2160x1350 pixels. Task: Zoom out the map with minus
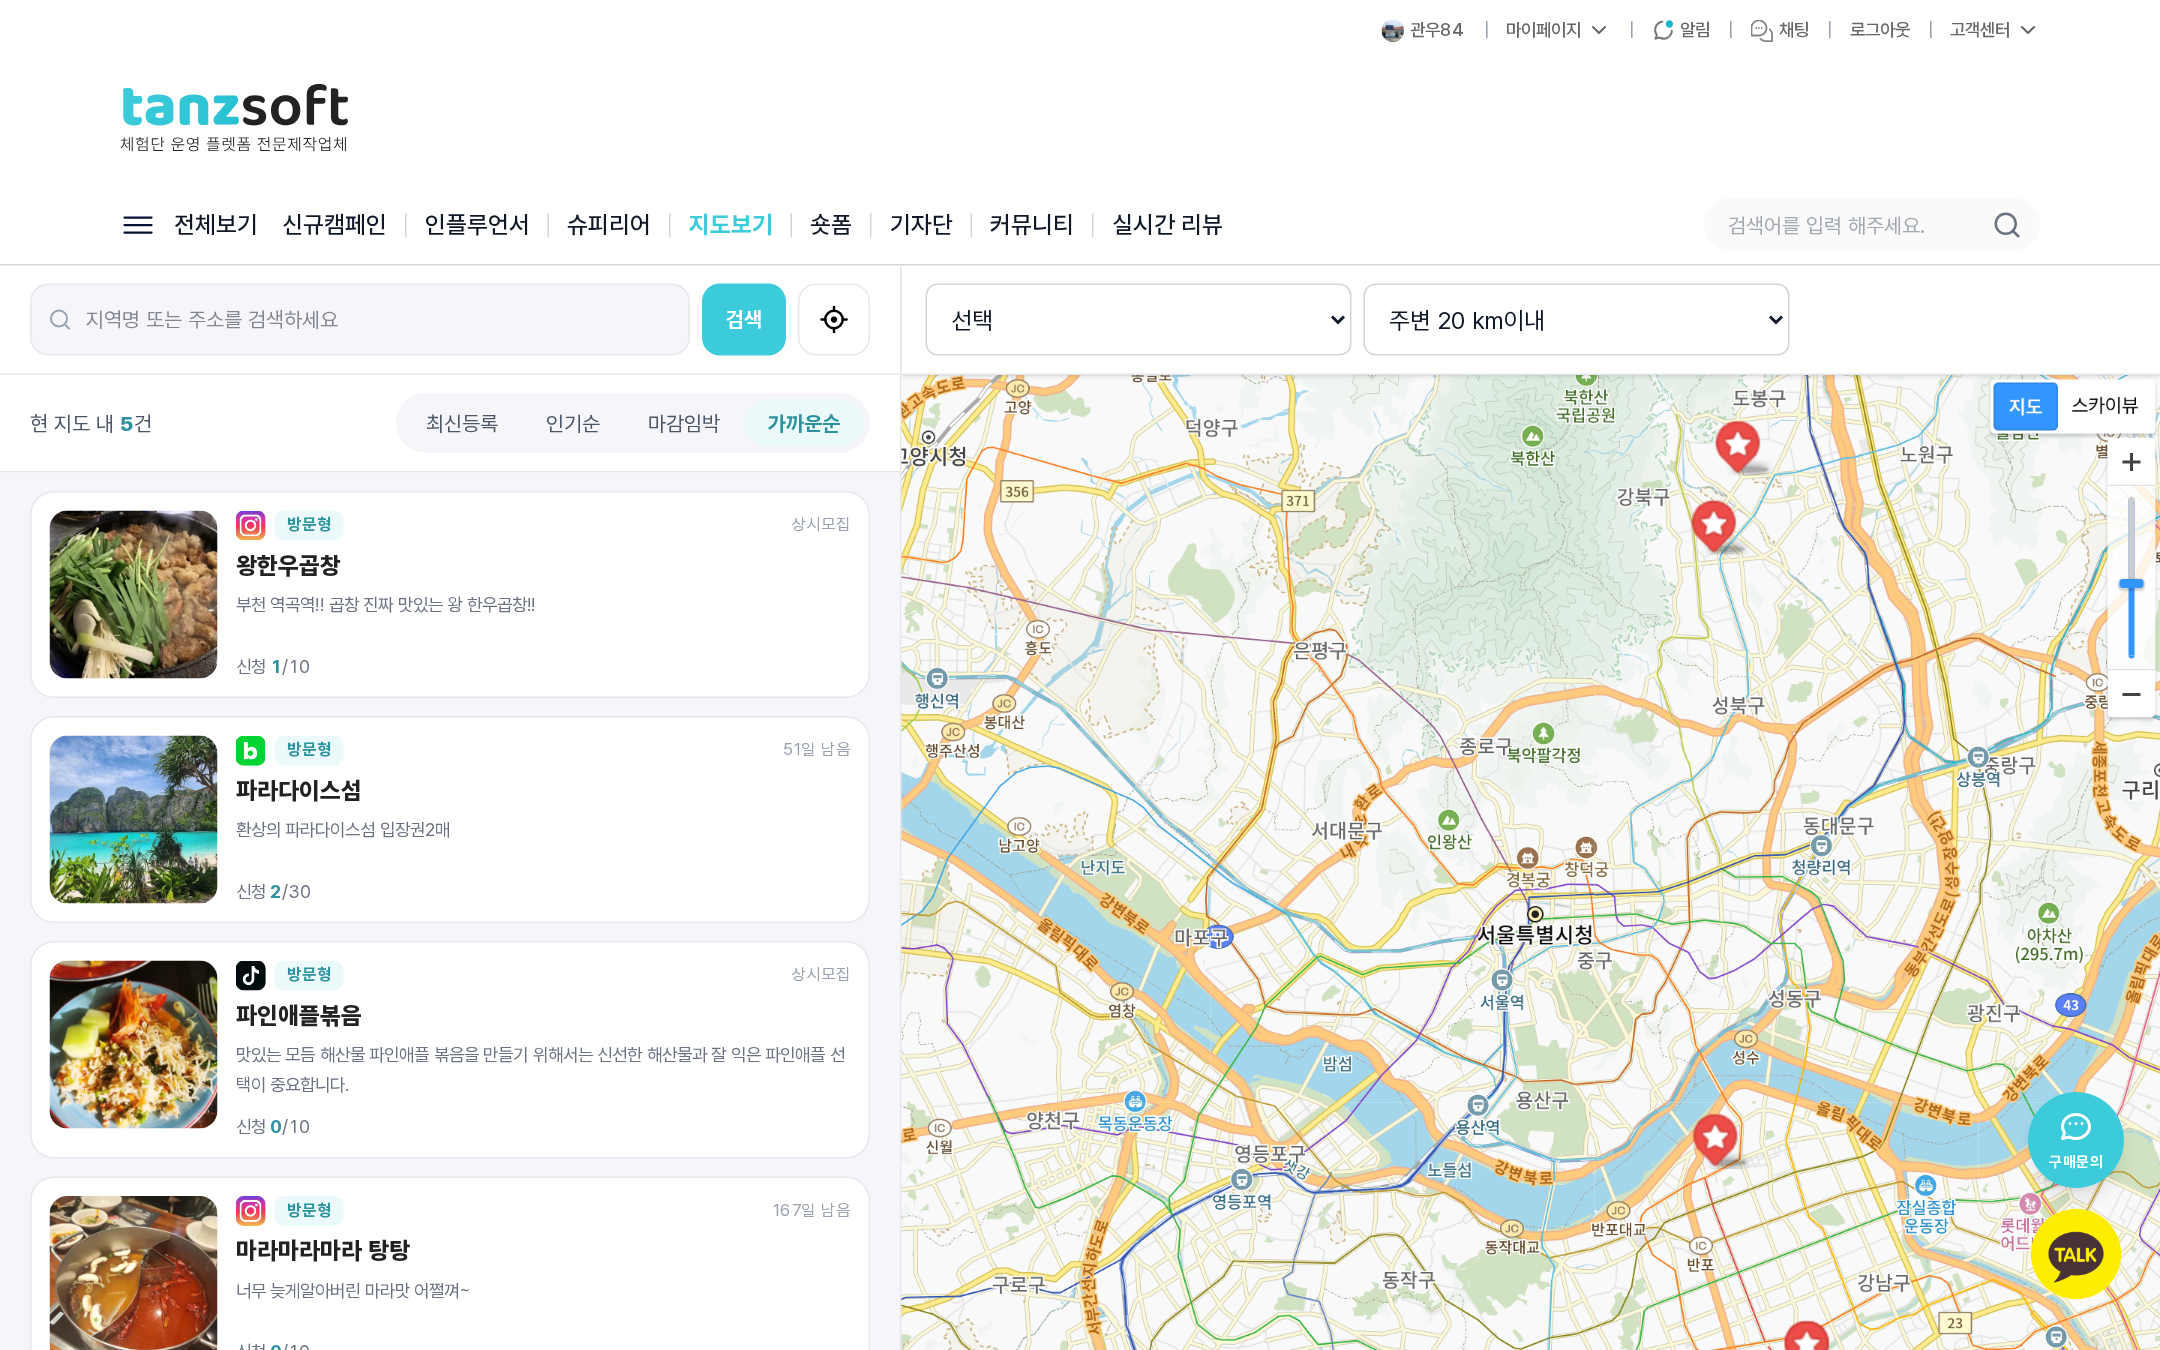(2131, 694)
